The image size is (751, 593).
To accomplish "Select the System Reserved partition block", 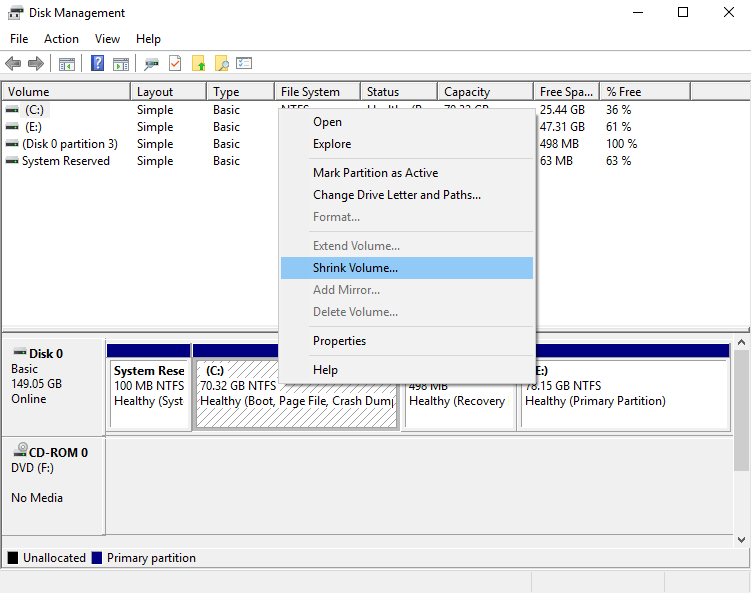I will pyautogui.click(x=149, y=394).
